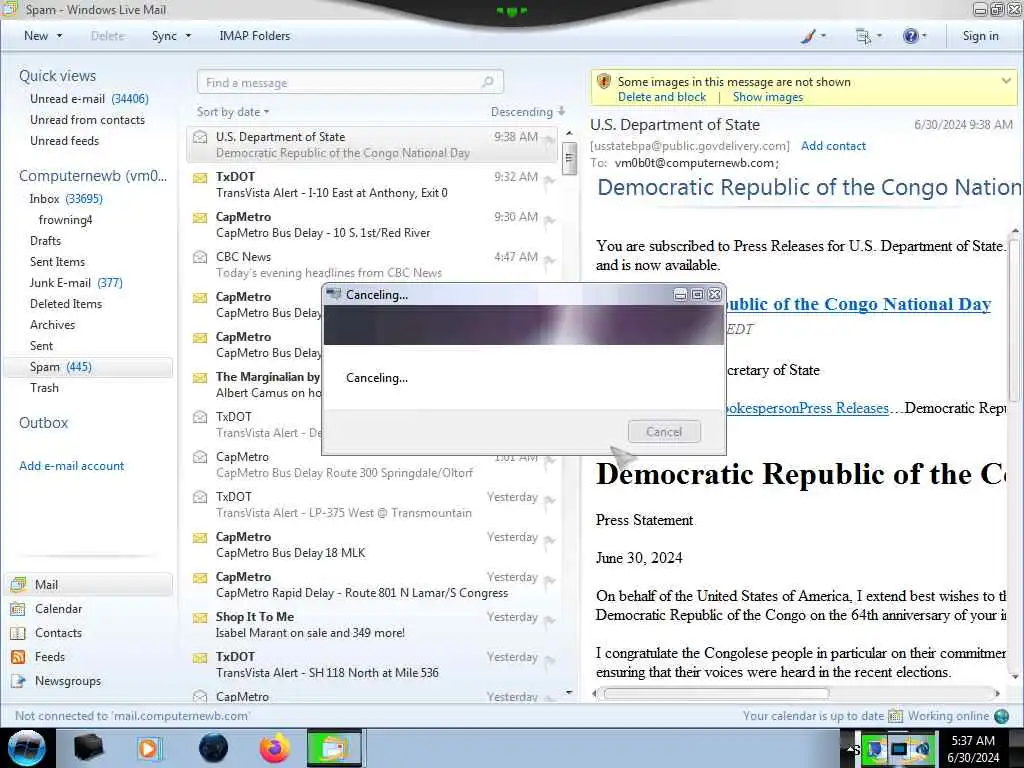Select Unread feeds quick view

pyautogui.click(x=64, y=140)
